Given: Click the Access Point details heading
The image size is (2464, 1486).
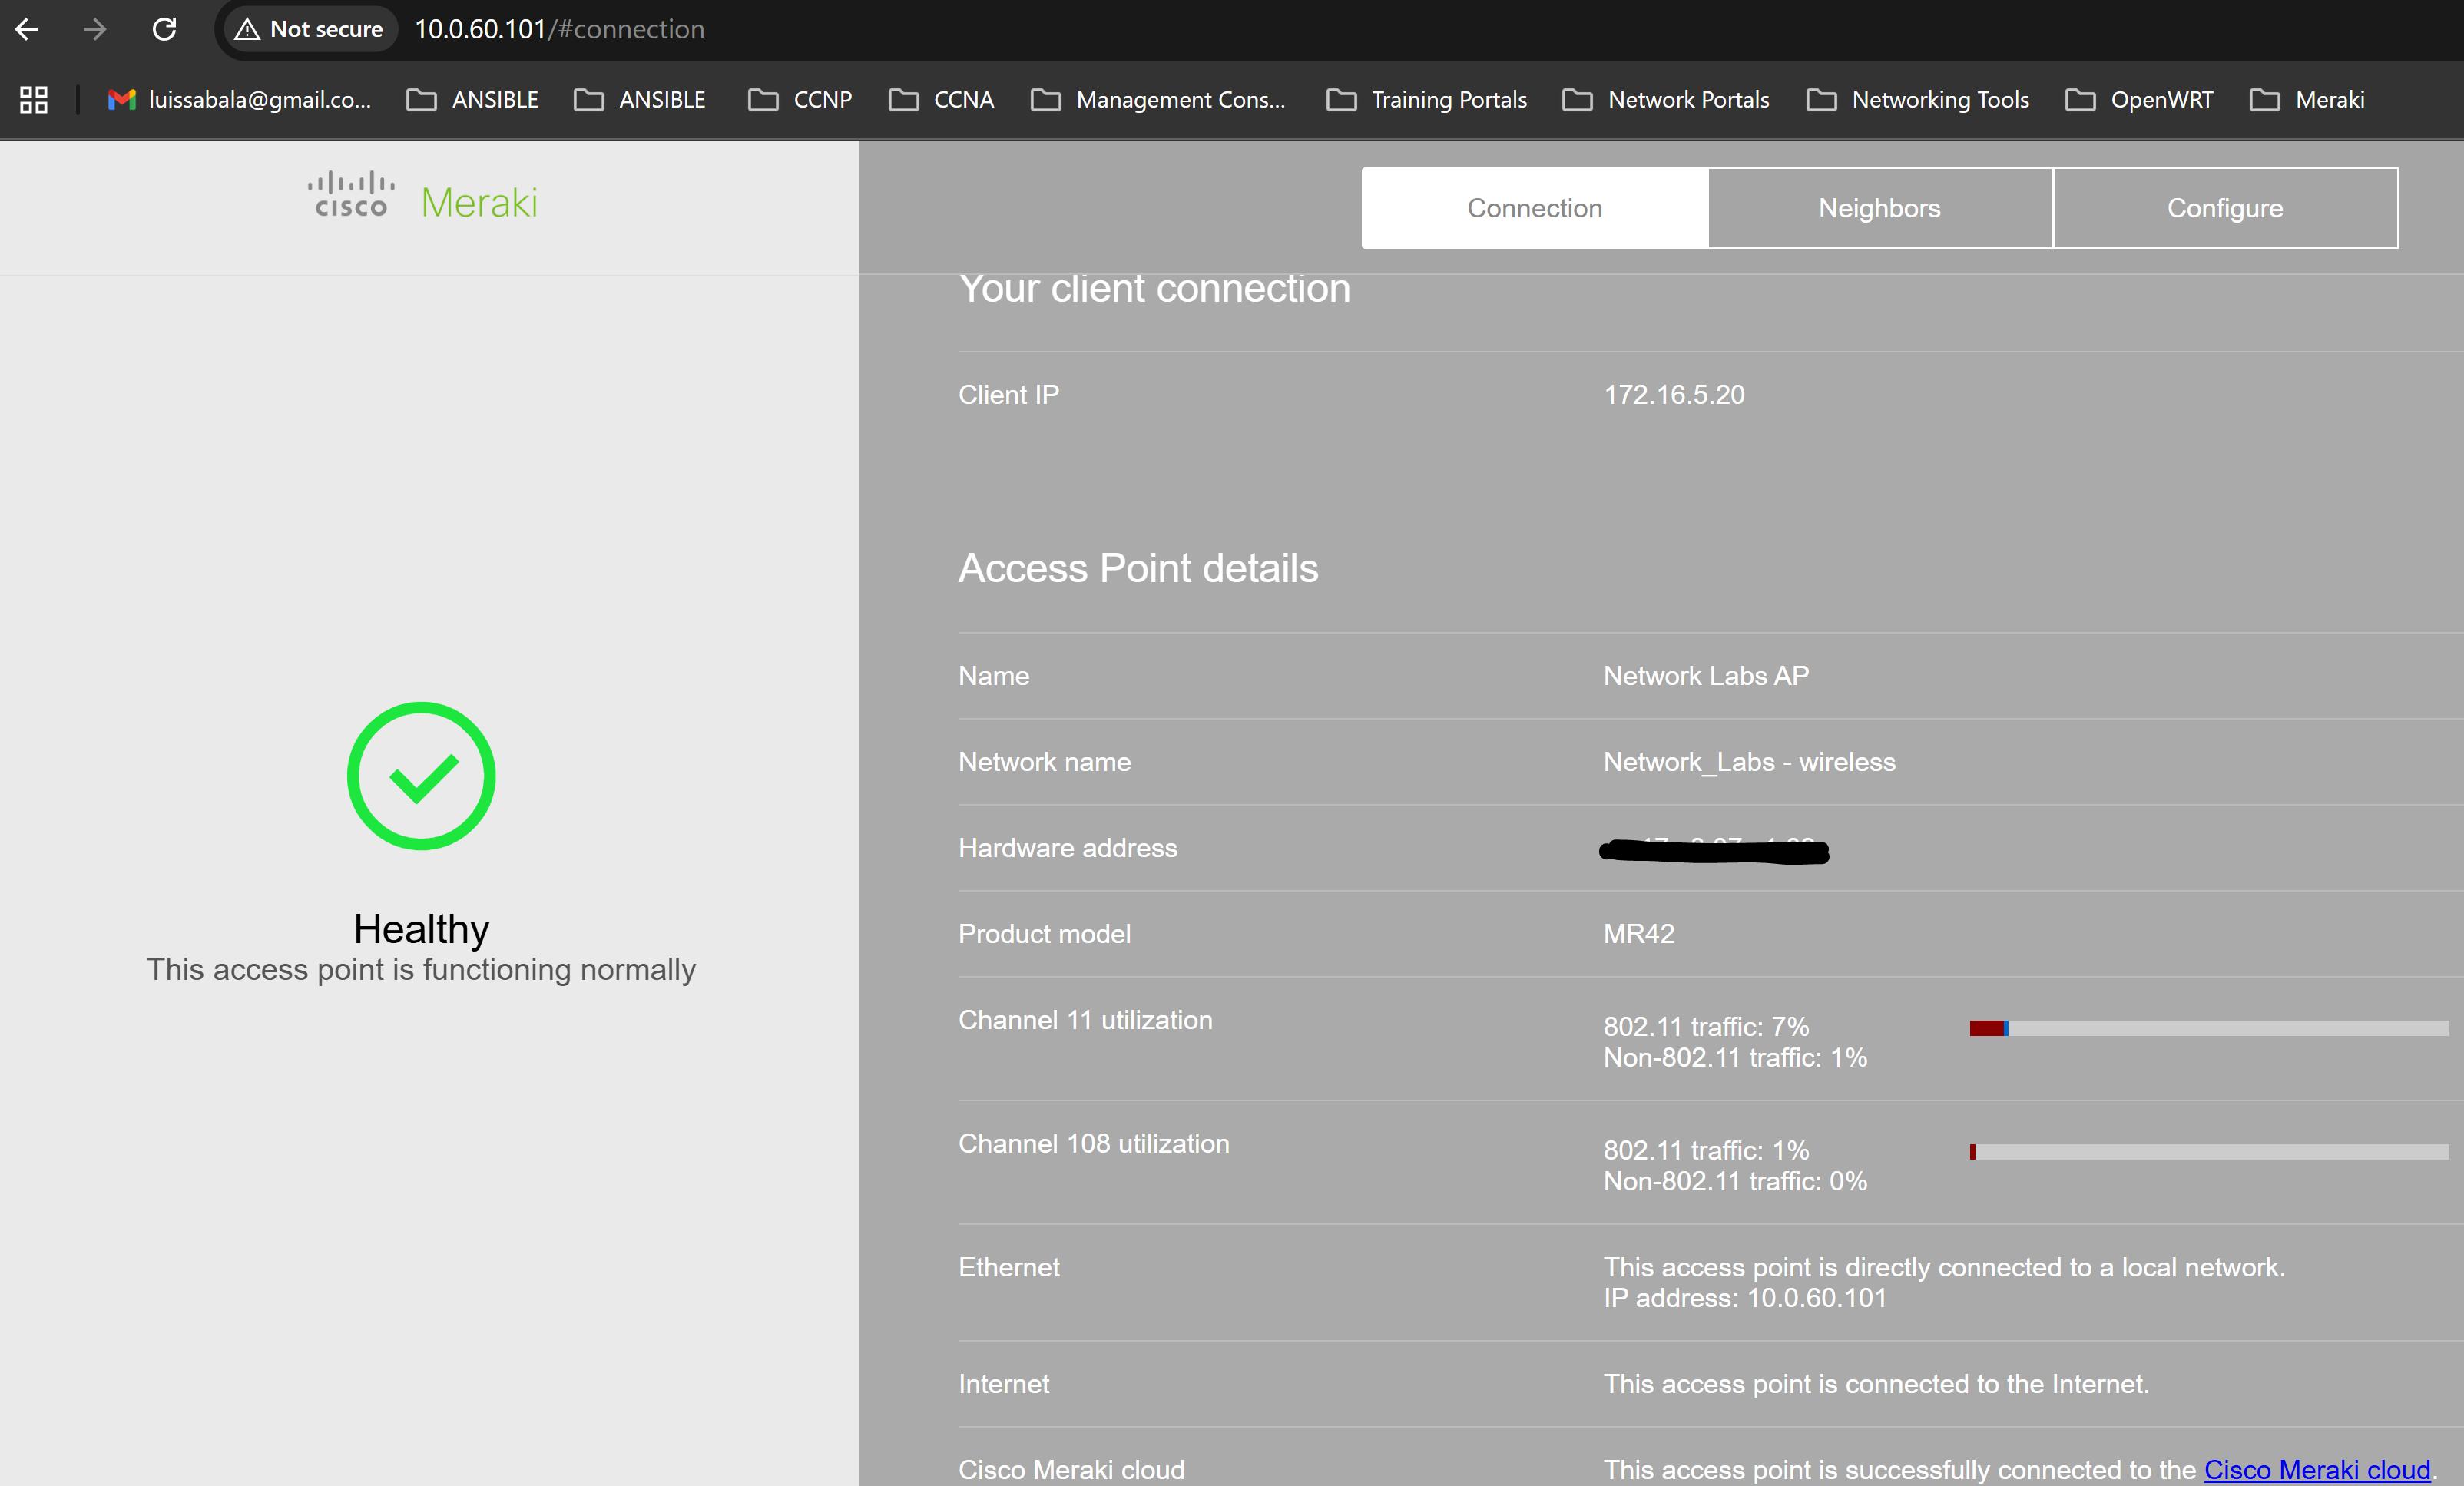Looking at the screenshot, I should (x=1138, y=568).
